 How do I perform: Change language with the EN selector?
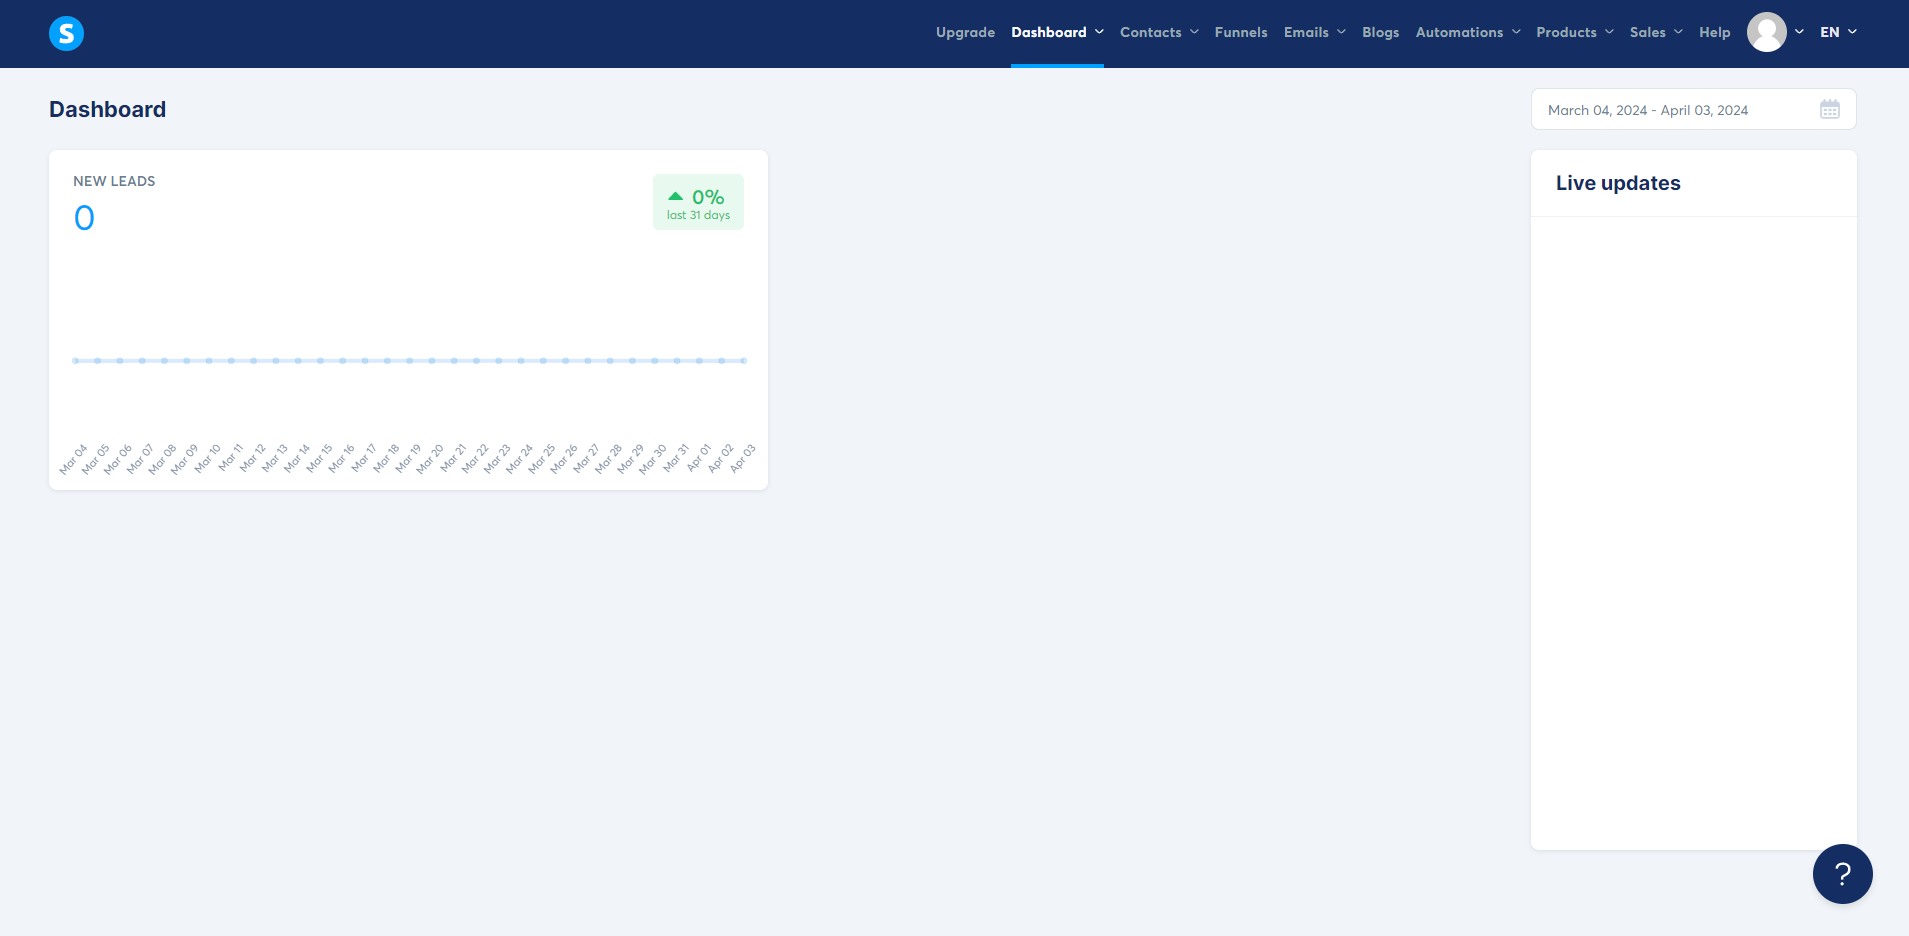[x=1838, y=32]
